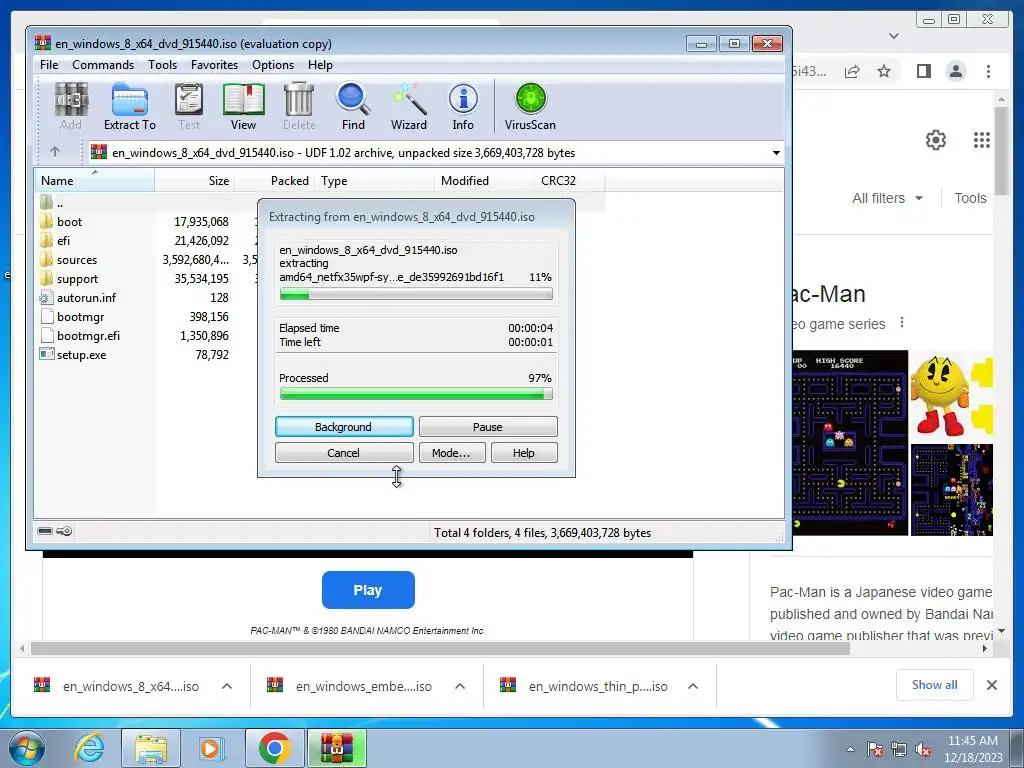Click the horizontal page scrollbar
The height and width of the screenshot is (768, 1024).
[x=440, y=648]
